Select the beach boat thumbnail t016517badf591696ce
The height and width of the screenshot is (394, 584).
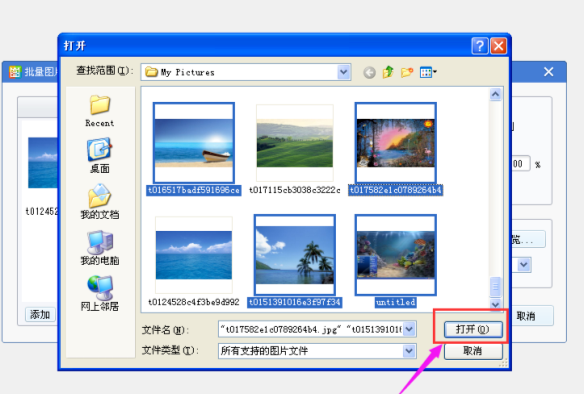click(194, 143)
